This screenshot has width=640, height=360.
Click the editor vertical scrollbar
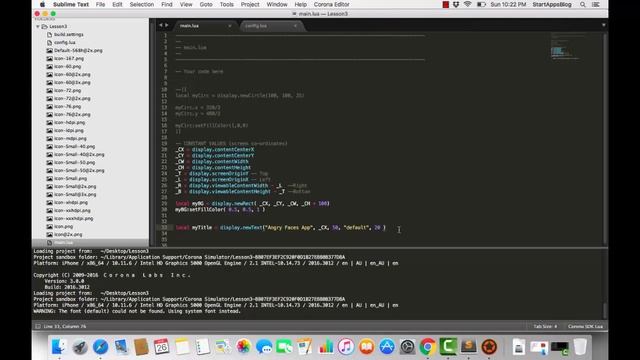[x=605, y=139]
